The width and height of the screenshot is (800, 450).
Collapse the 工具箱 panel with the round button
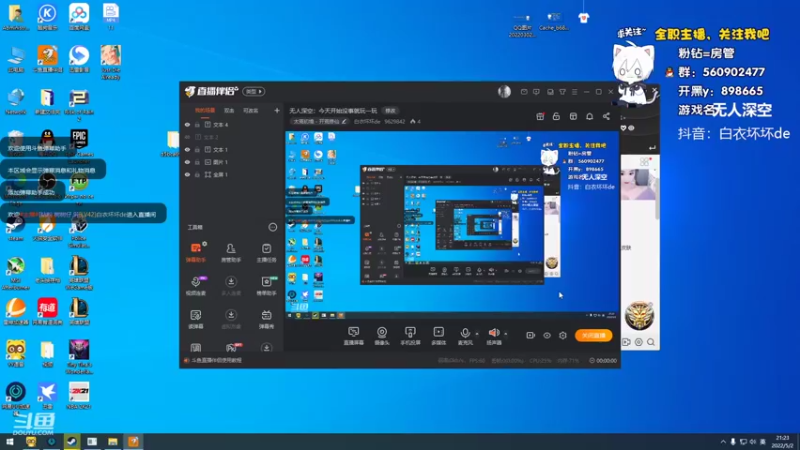pos(273,227)
